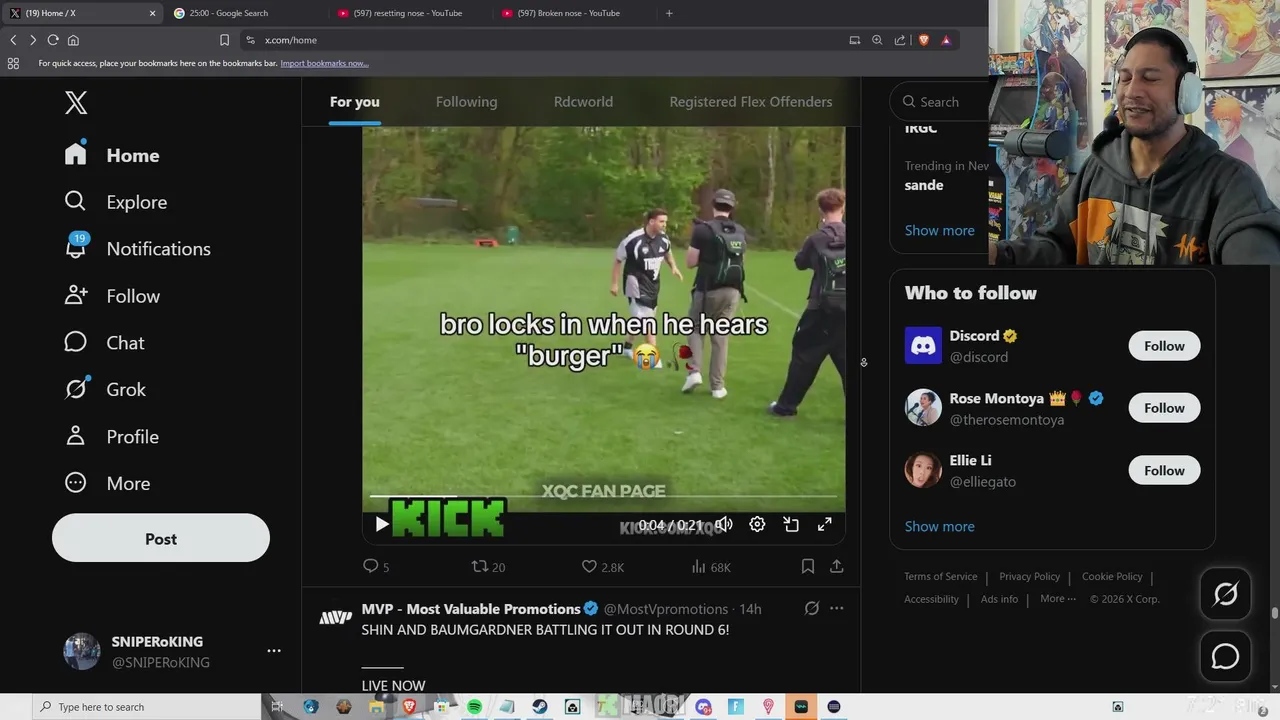This screenshot has width=1280, height=720.
Task: Open Explore in the X sidebar
Action: pos(115,202)
